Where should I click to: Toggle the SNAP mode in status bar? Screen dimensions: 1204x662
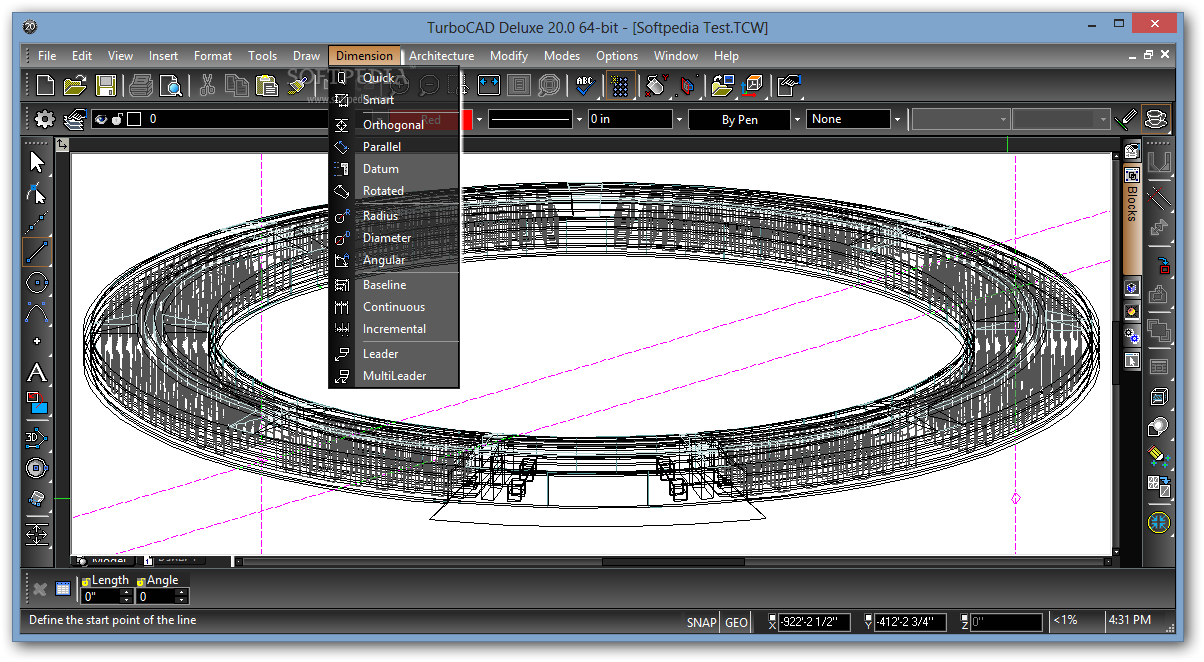[x=702, y=622]
